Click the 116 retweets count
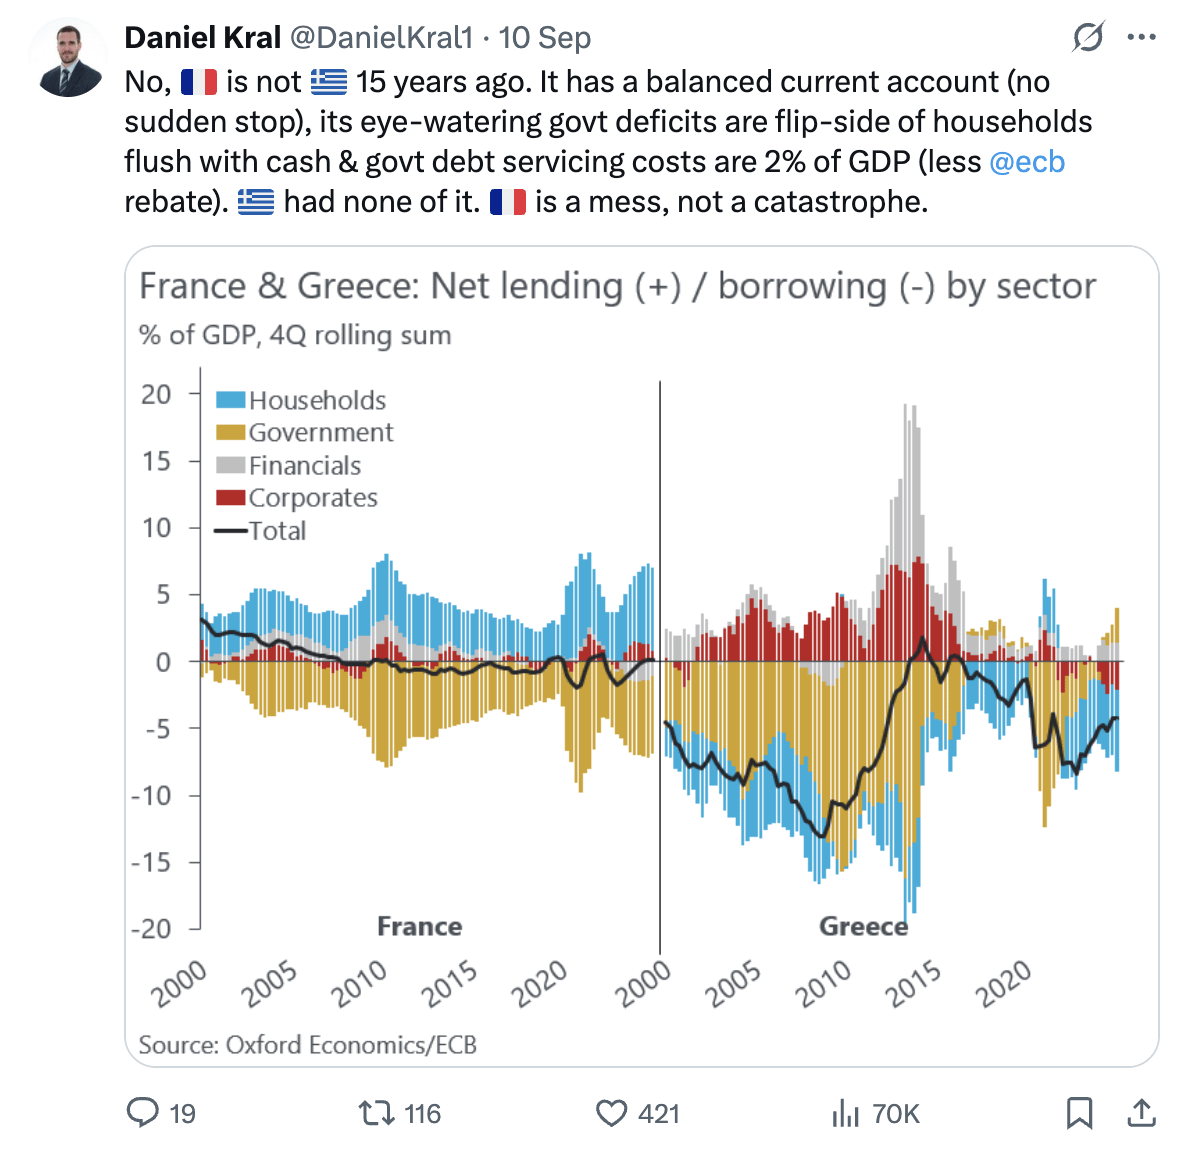 [x=423, y=1114]
